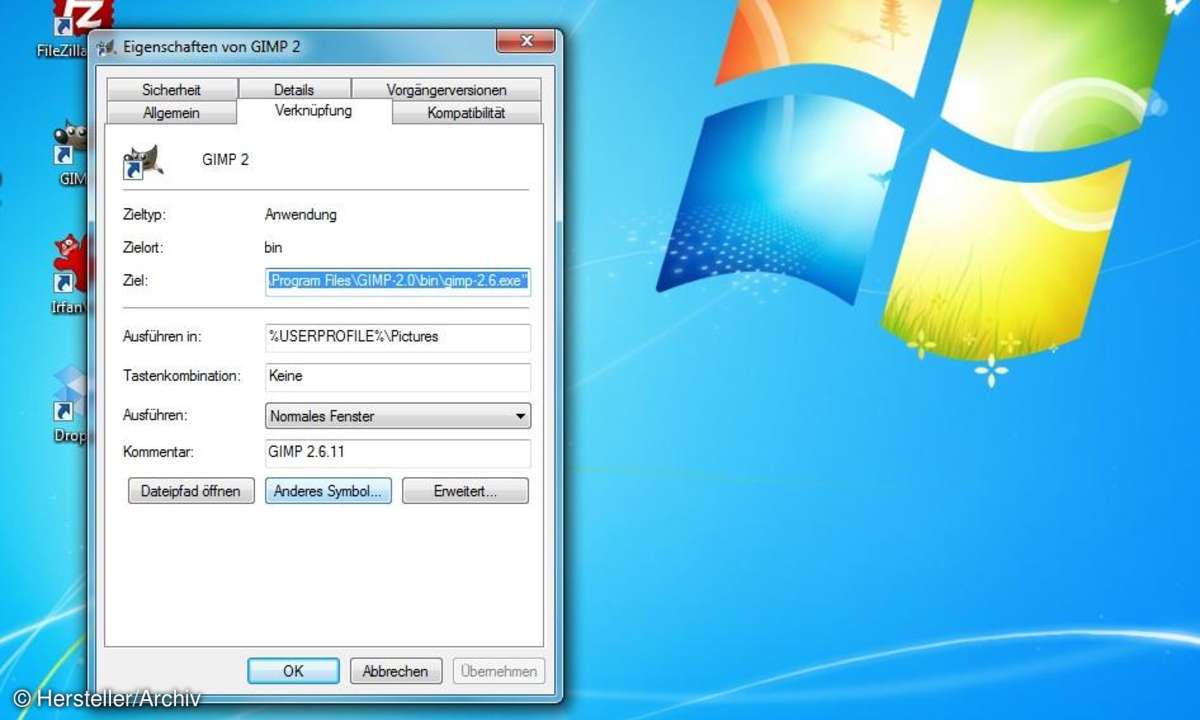Click the title bar icon of Eigenschaften dialog
The width and height of the screenshot is (1200, 720).
tap(107, 47)
